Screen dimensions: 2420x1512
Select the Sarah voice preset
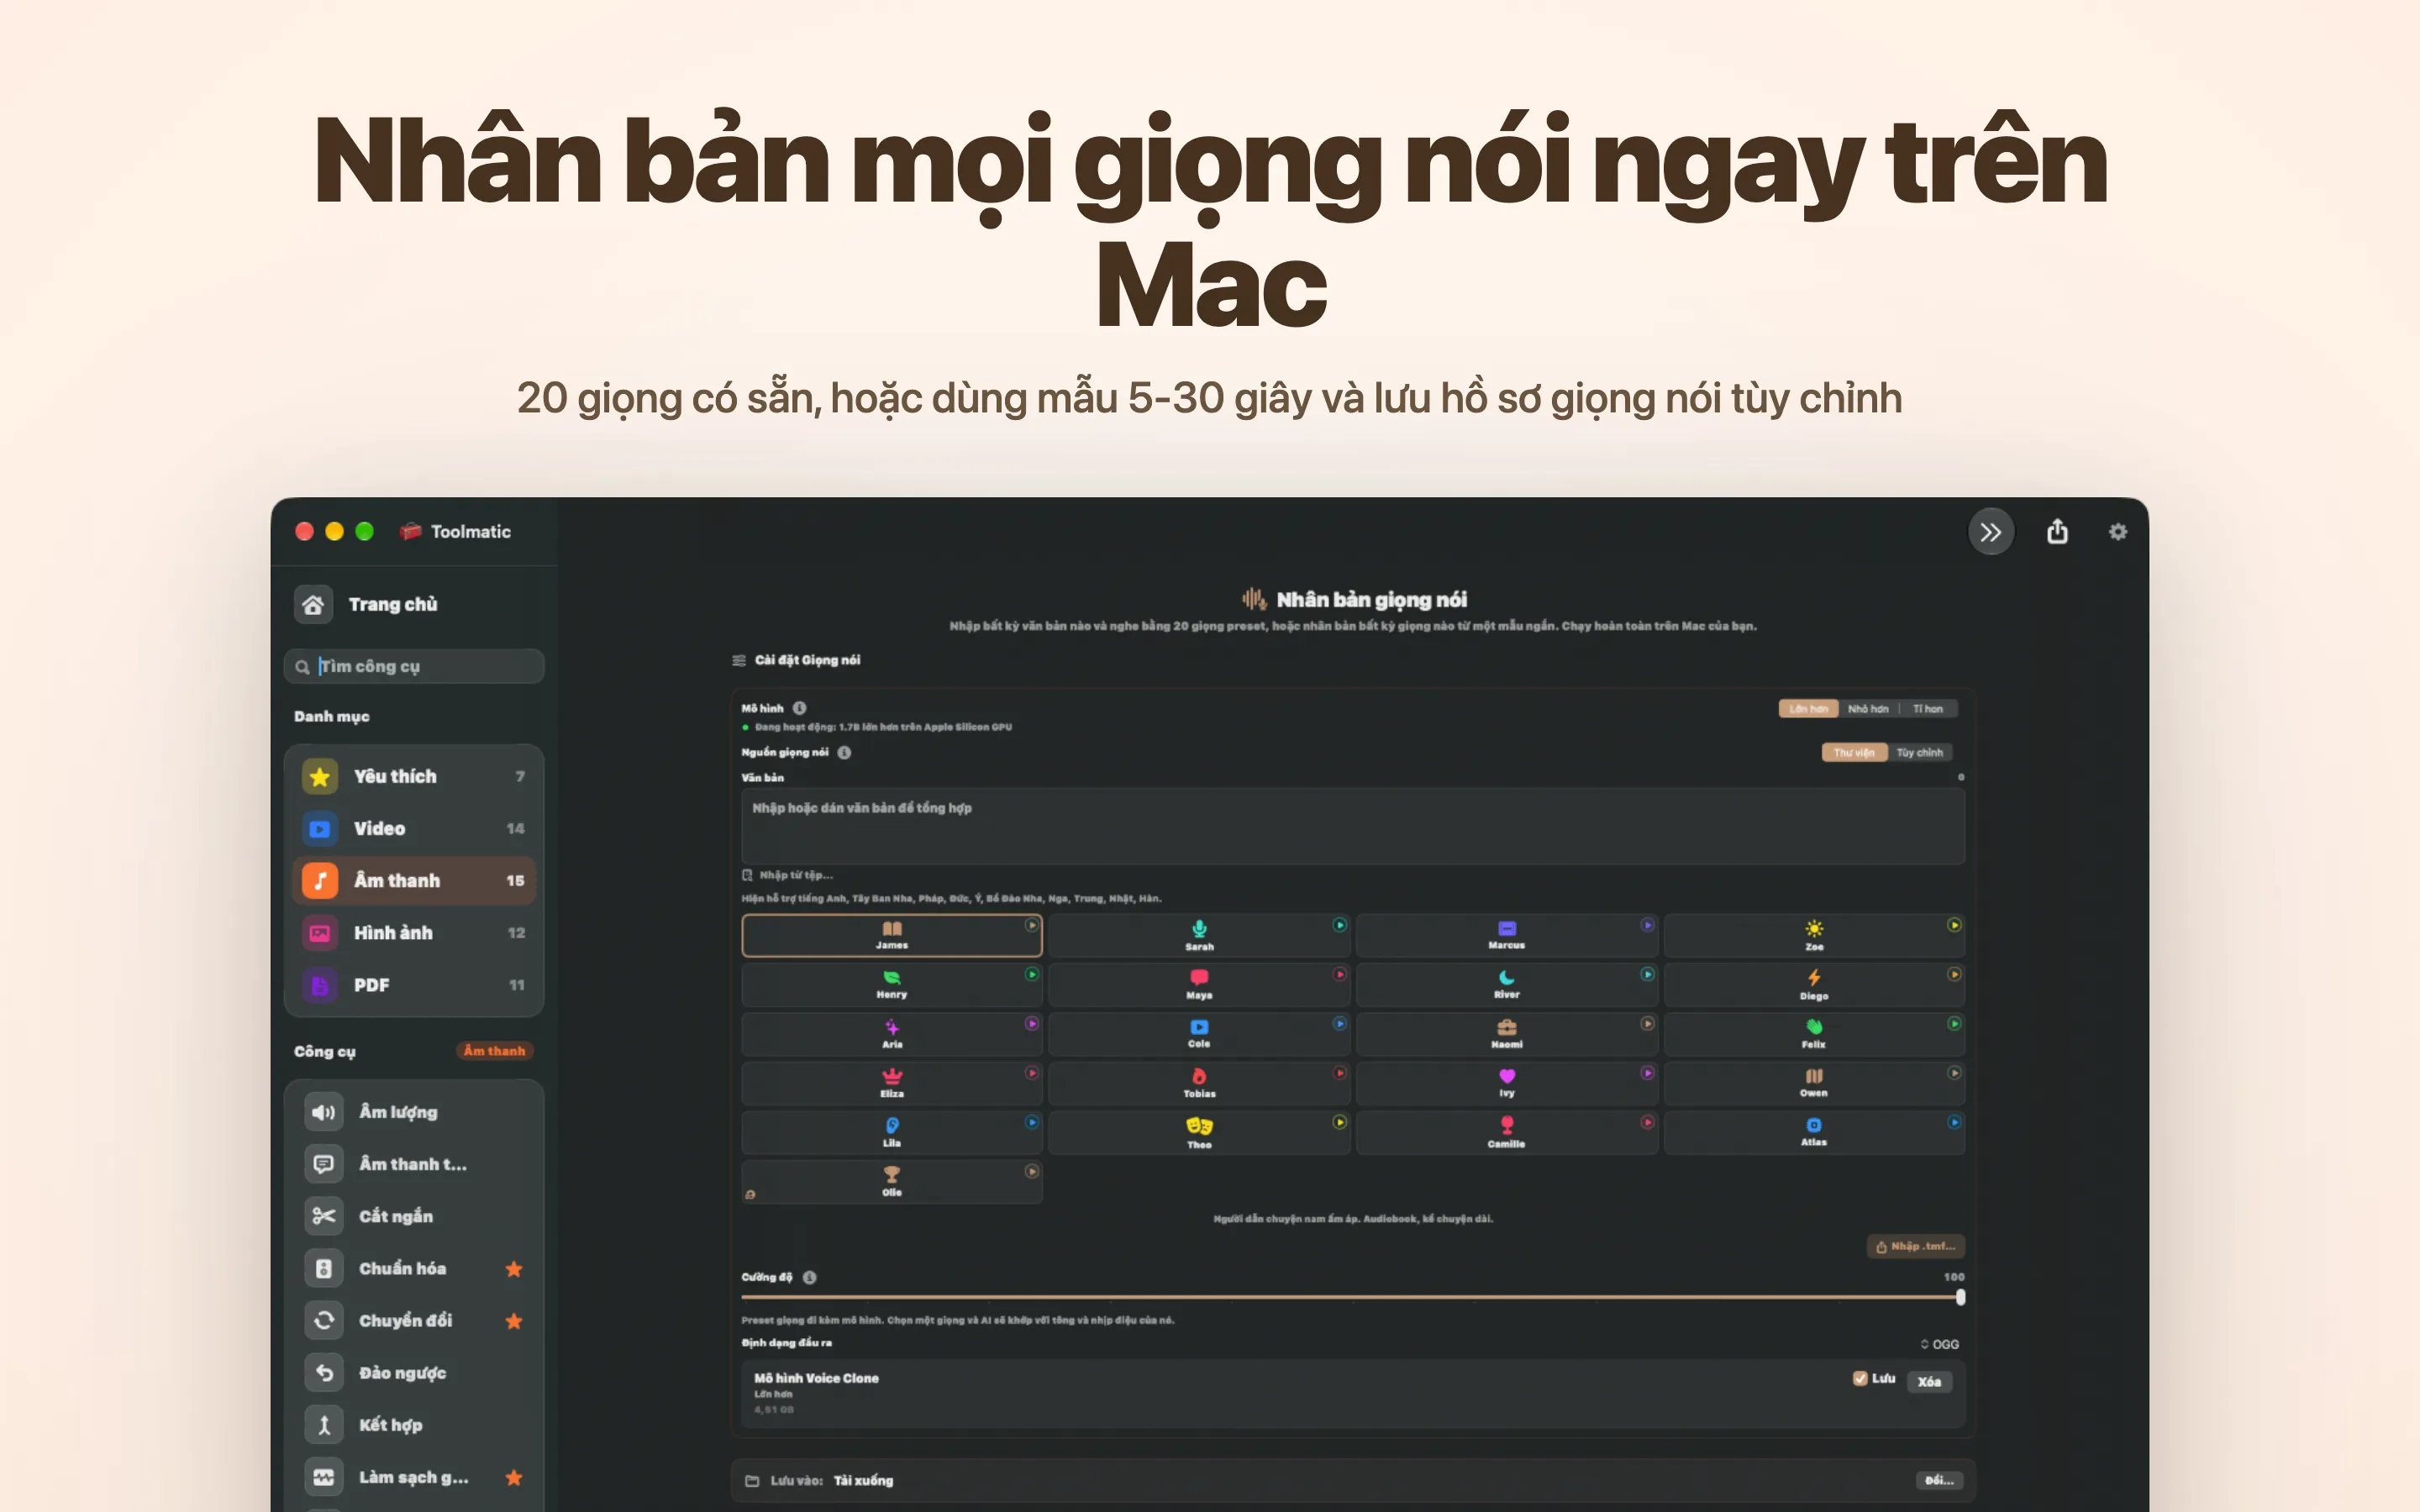coord(1199,935)
